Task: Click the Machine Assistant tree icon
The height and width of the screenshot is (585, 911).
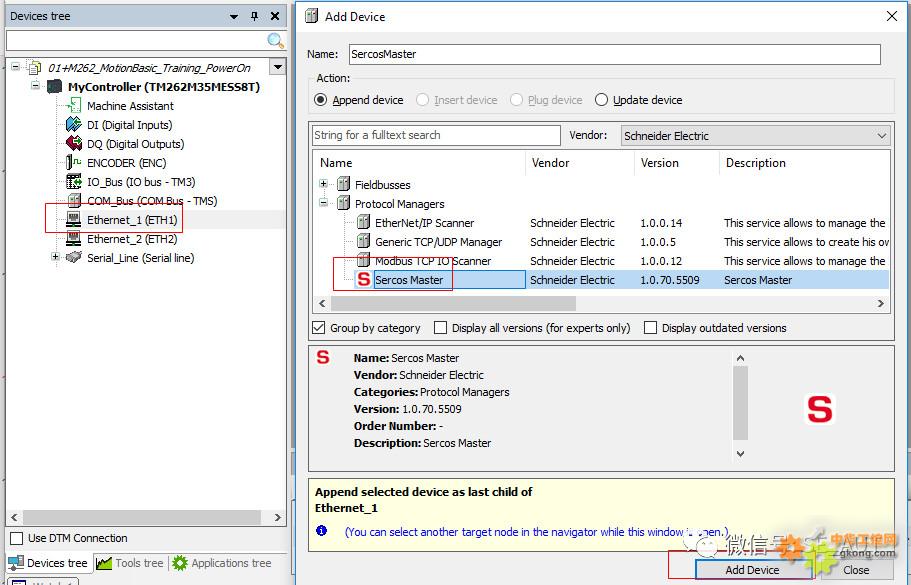Action: 74,106
